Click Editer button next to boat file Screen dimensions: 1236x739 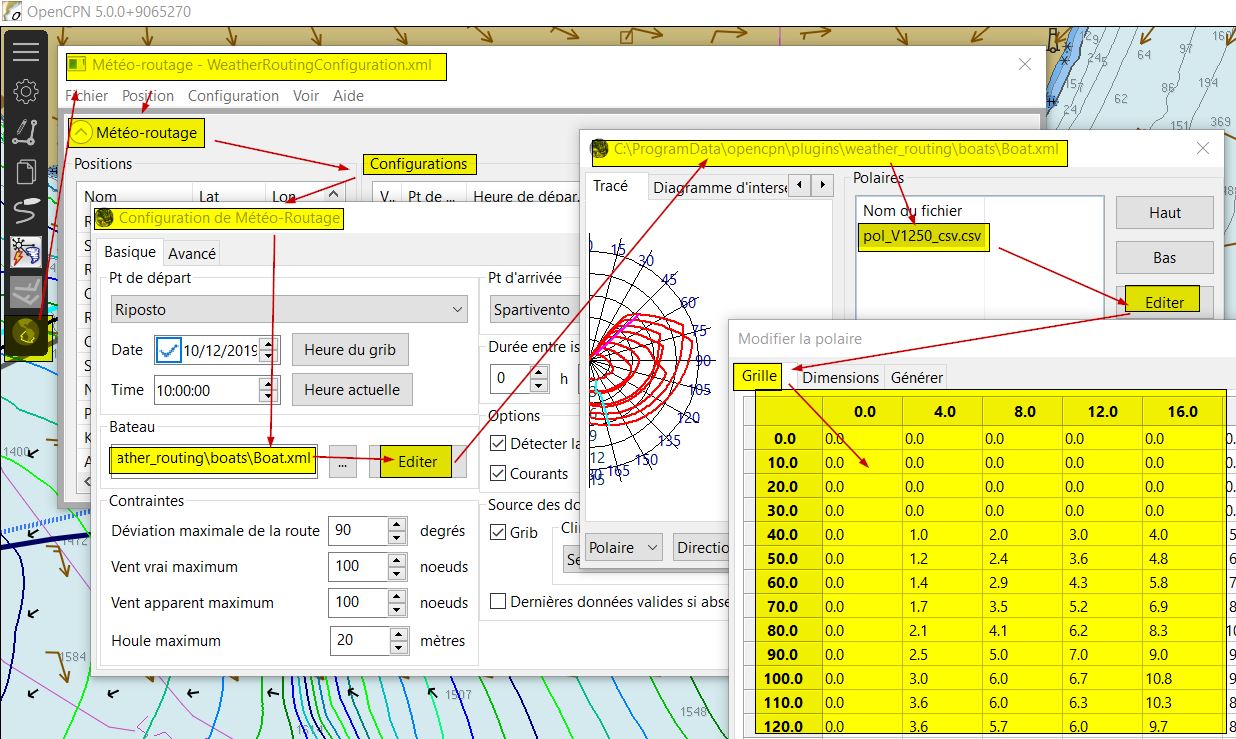pyautogui.click(x=417, y=462)
